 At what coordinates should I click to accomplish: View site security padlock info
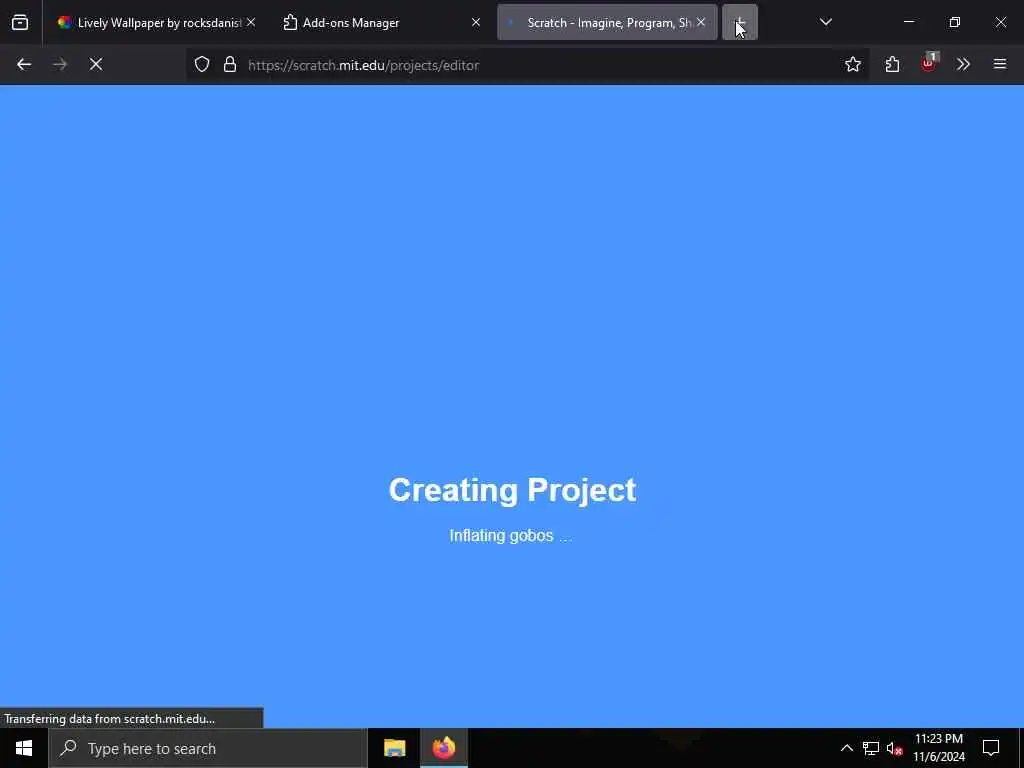(x=230, y=65)
